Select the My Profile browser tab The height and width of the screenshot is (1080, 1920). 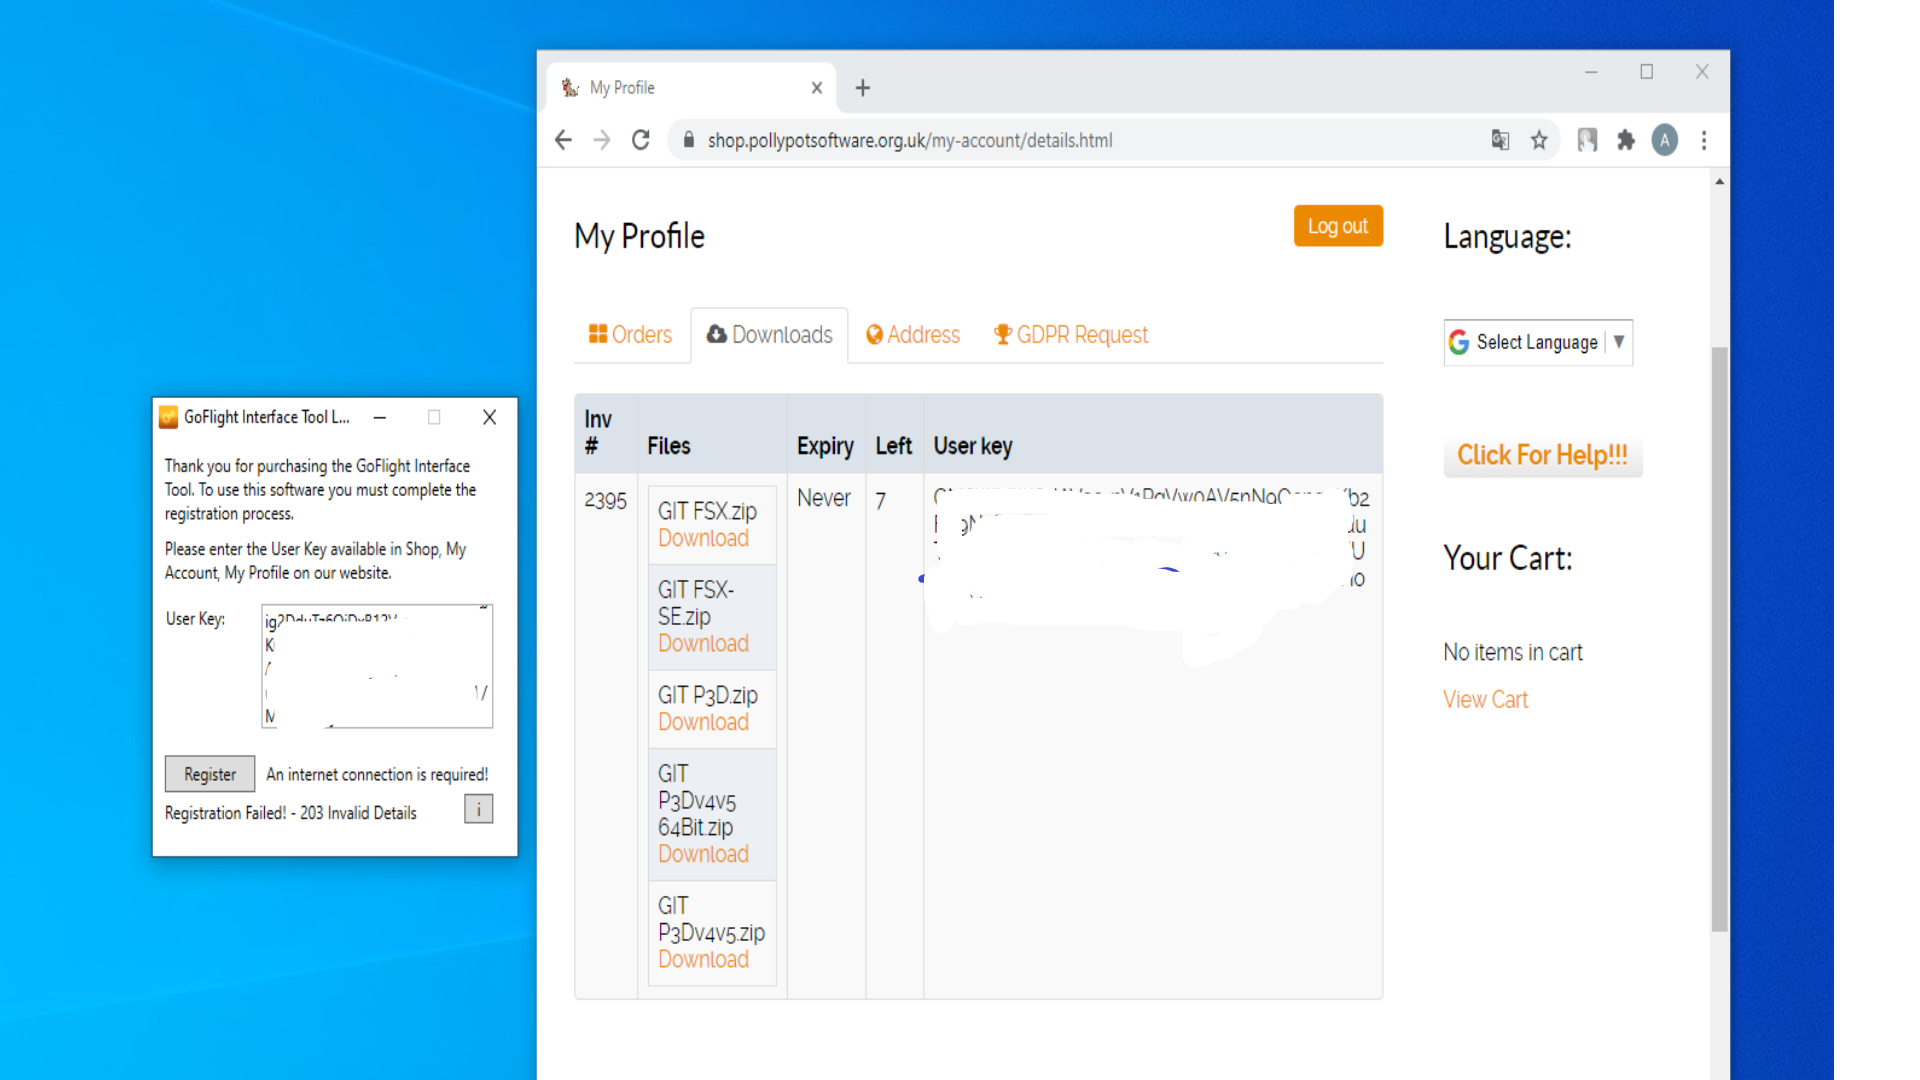[x=692, y=88]
